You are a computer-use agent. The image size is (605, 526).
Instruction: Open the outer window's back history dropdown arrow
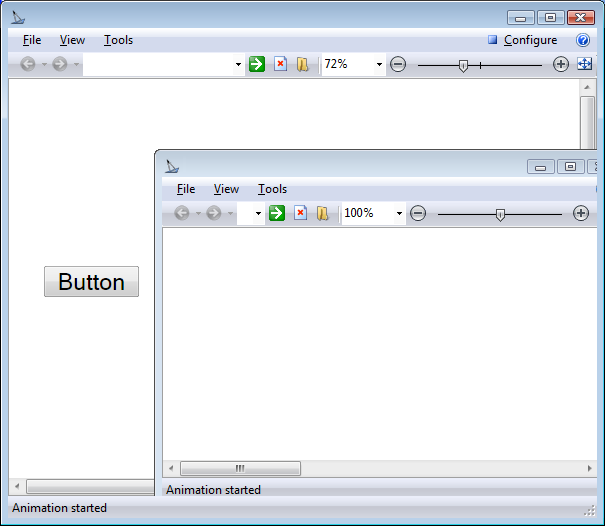[x=44, y=64]
